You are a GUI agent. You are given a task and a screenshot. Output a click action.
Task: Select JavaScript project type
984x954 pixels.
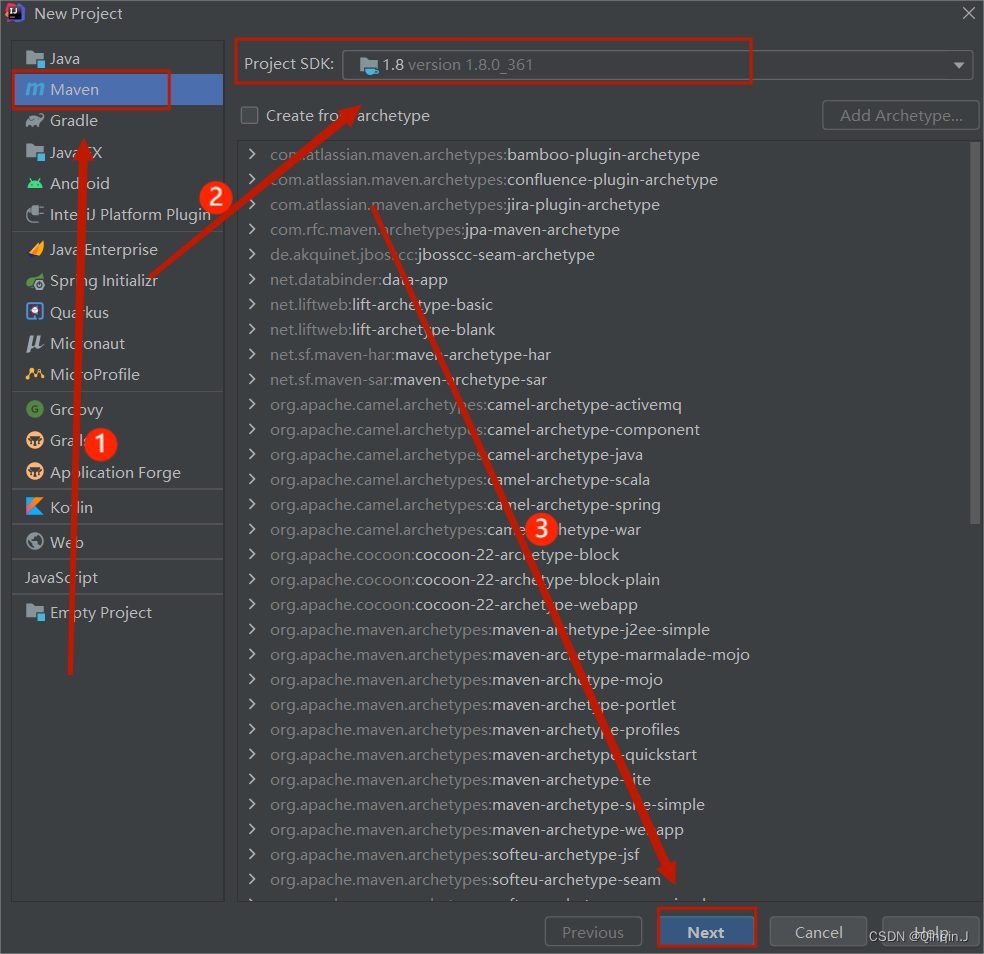click(117, 577)
